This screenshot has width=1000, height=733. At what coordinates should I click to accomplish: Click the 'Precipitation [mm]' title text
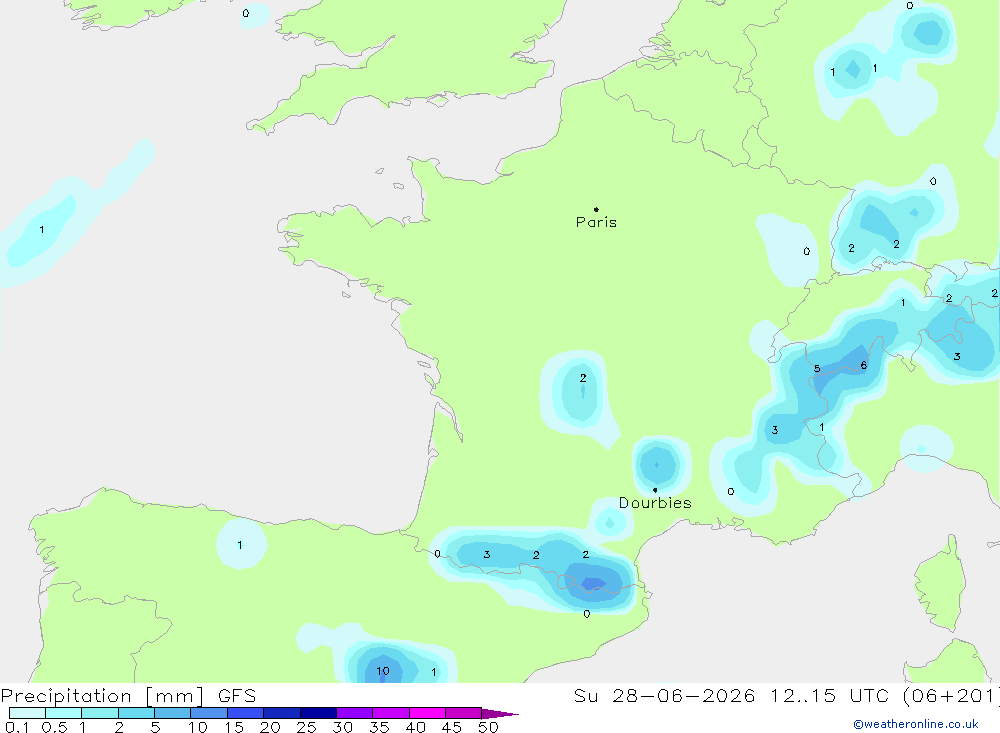pyautogui.click(x=103, y=695)
